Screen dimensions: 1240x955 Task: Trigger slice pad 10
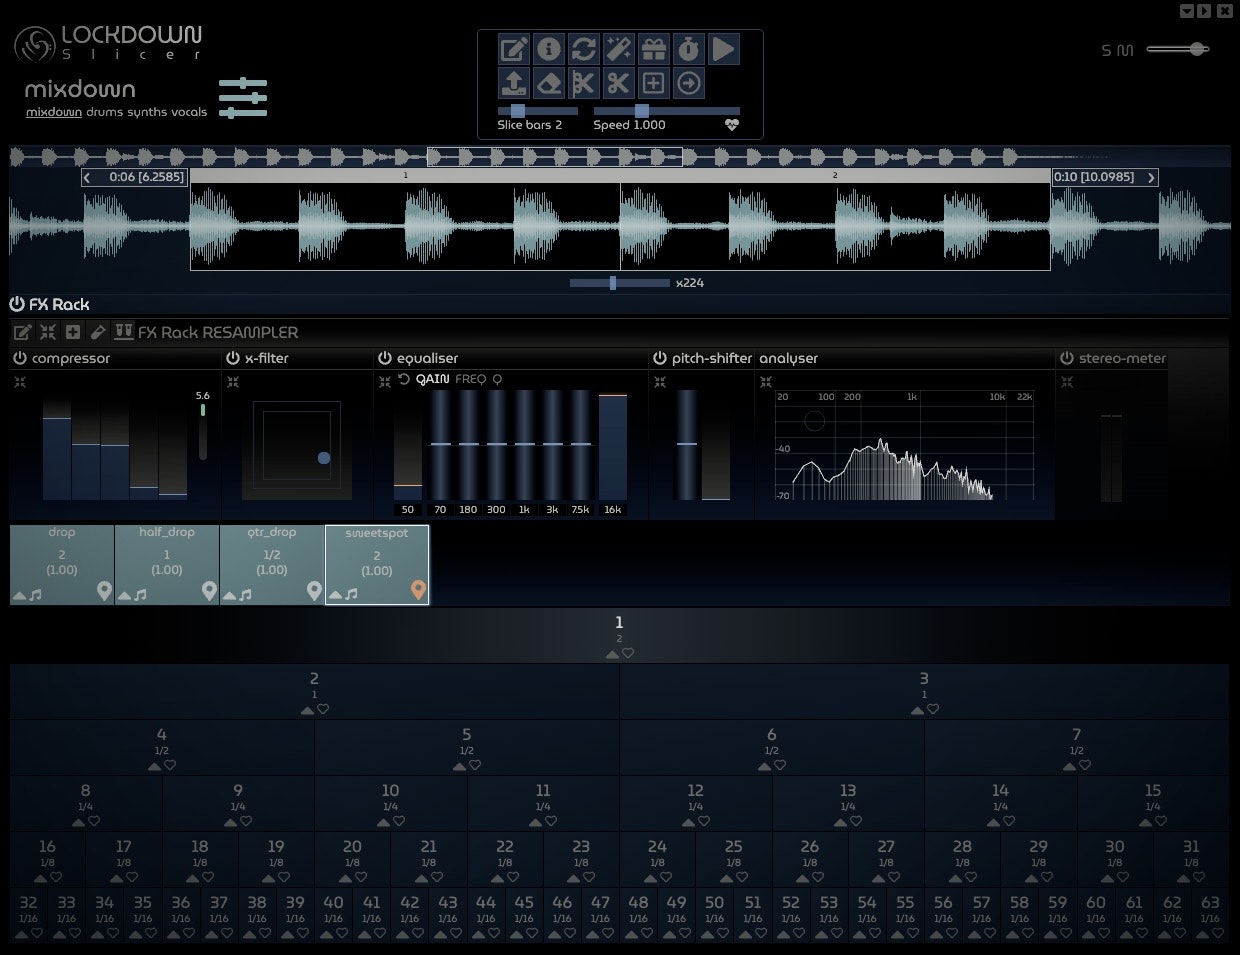pos(391,803)
